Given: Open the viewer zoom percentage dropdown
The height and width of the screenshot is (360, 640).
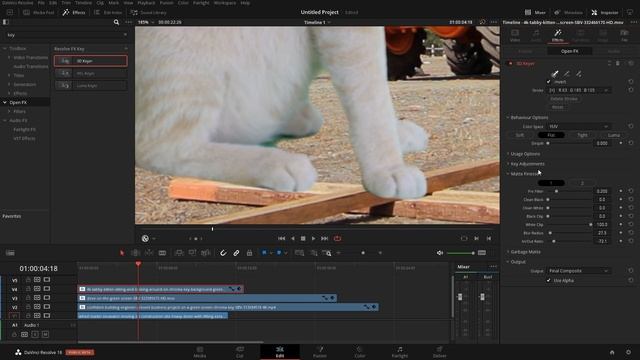Looking at the screenshot, I should (x=146, y=22).
